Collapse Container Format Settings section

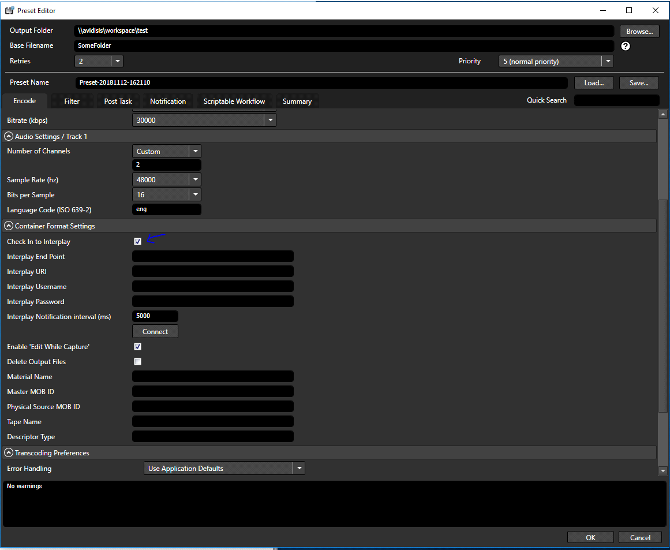[9, 226]
